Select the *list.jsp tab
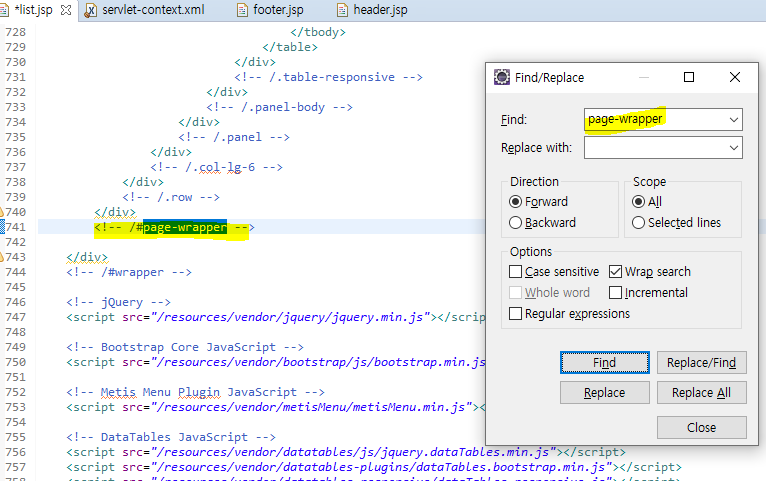Screen dimensions: 766x481 [34, 10]
